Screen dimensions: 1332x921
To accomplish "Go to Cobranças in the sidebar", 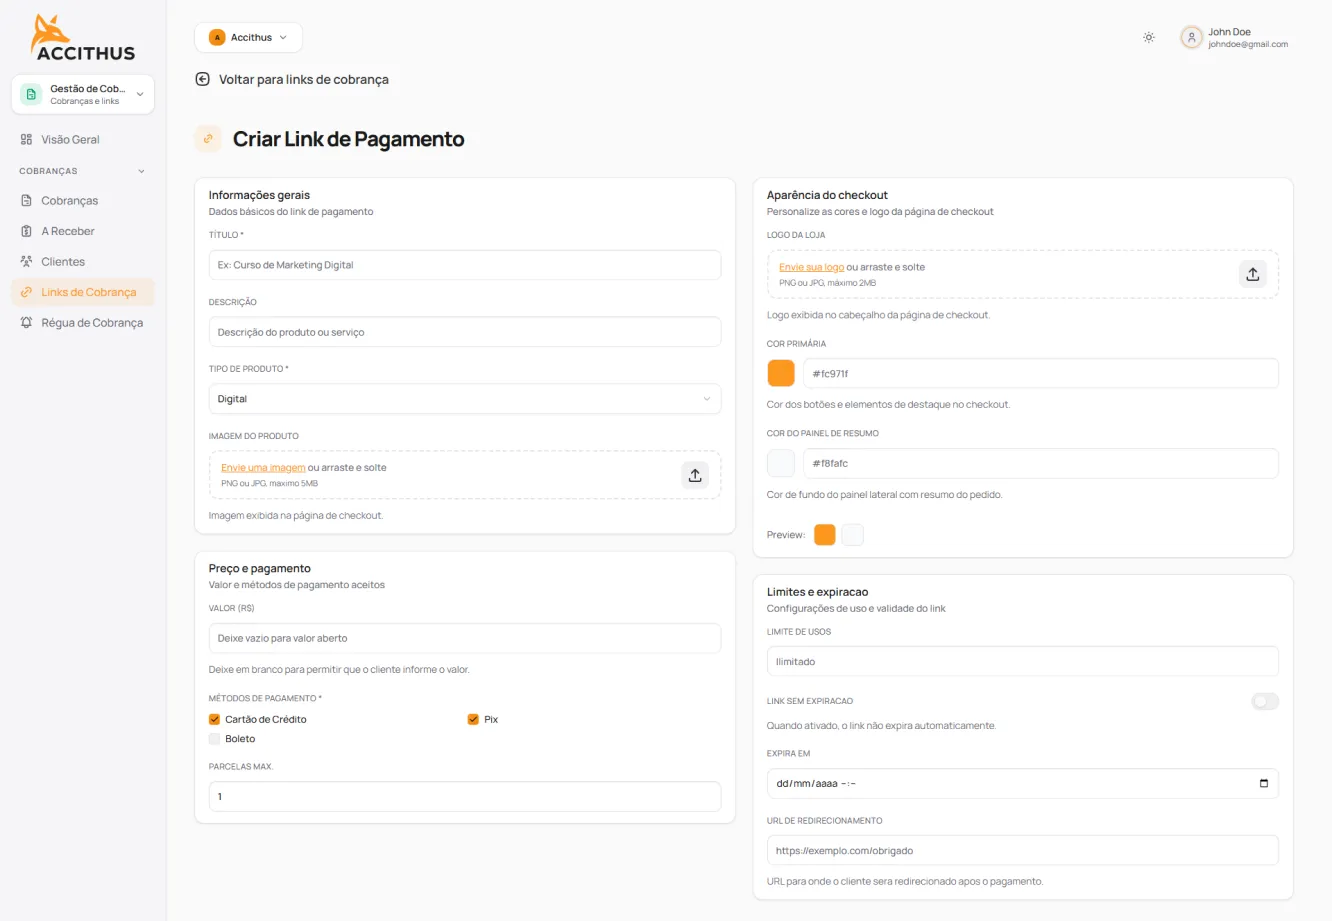I will 83,201.
